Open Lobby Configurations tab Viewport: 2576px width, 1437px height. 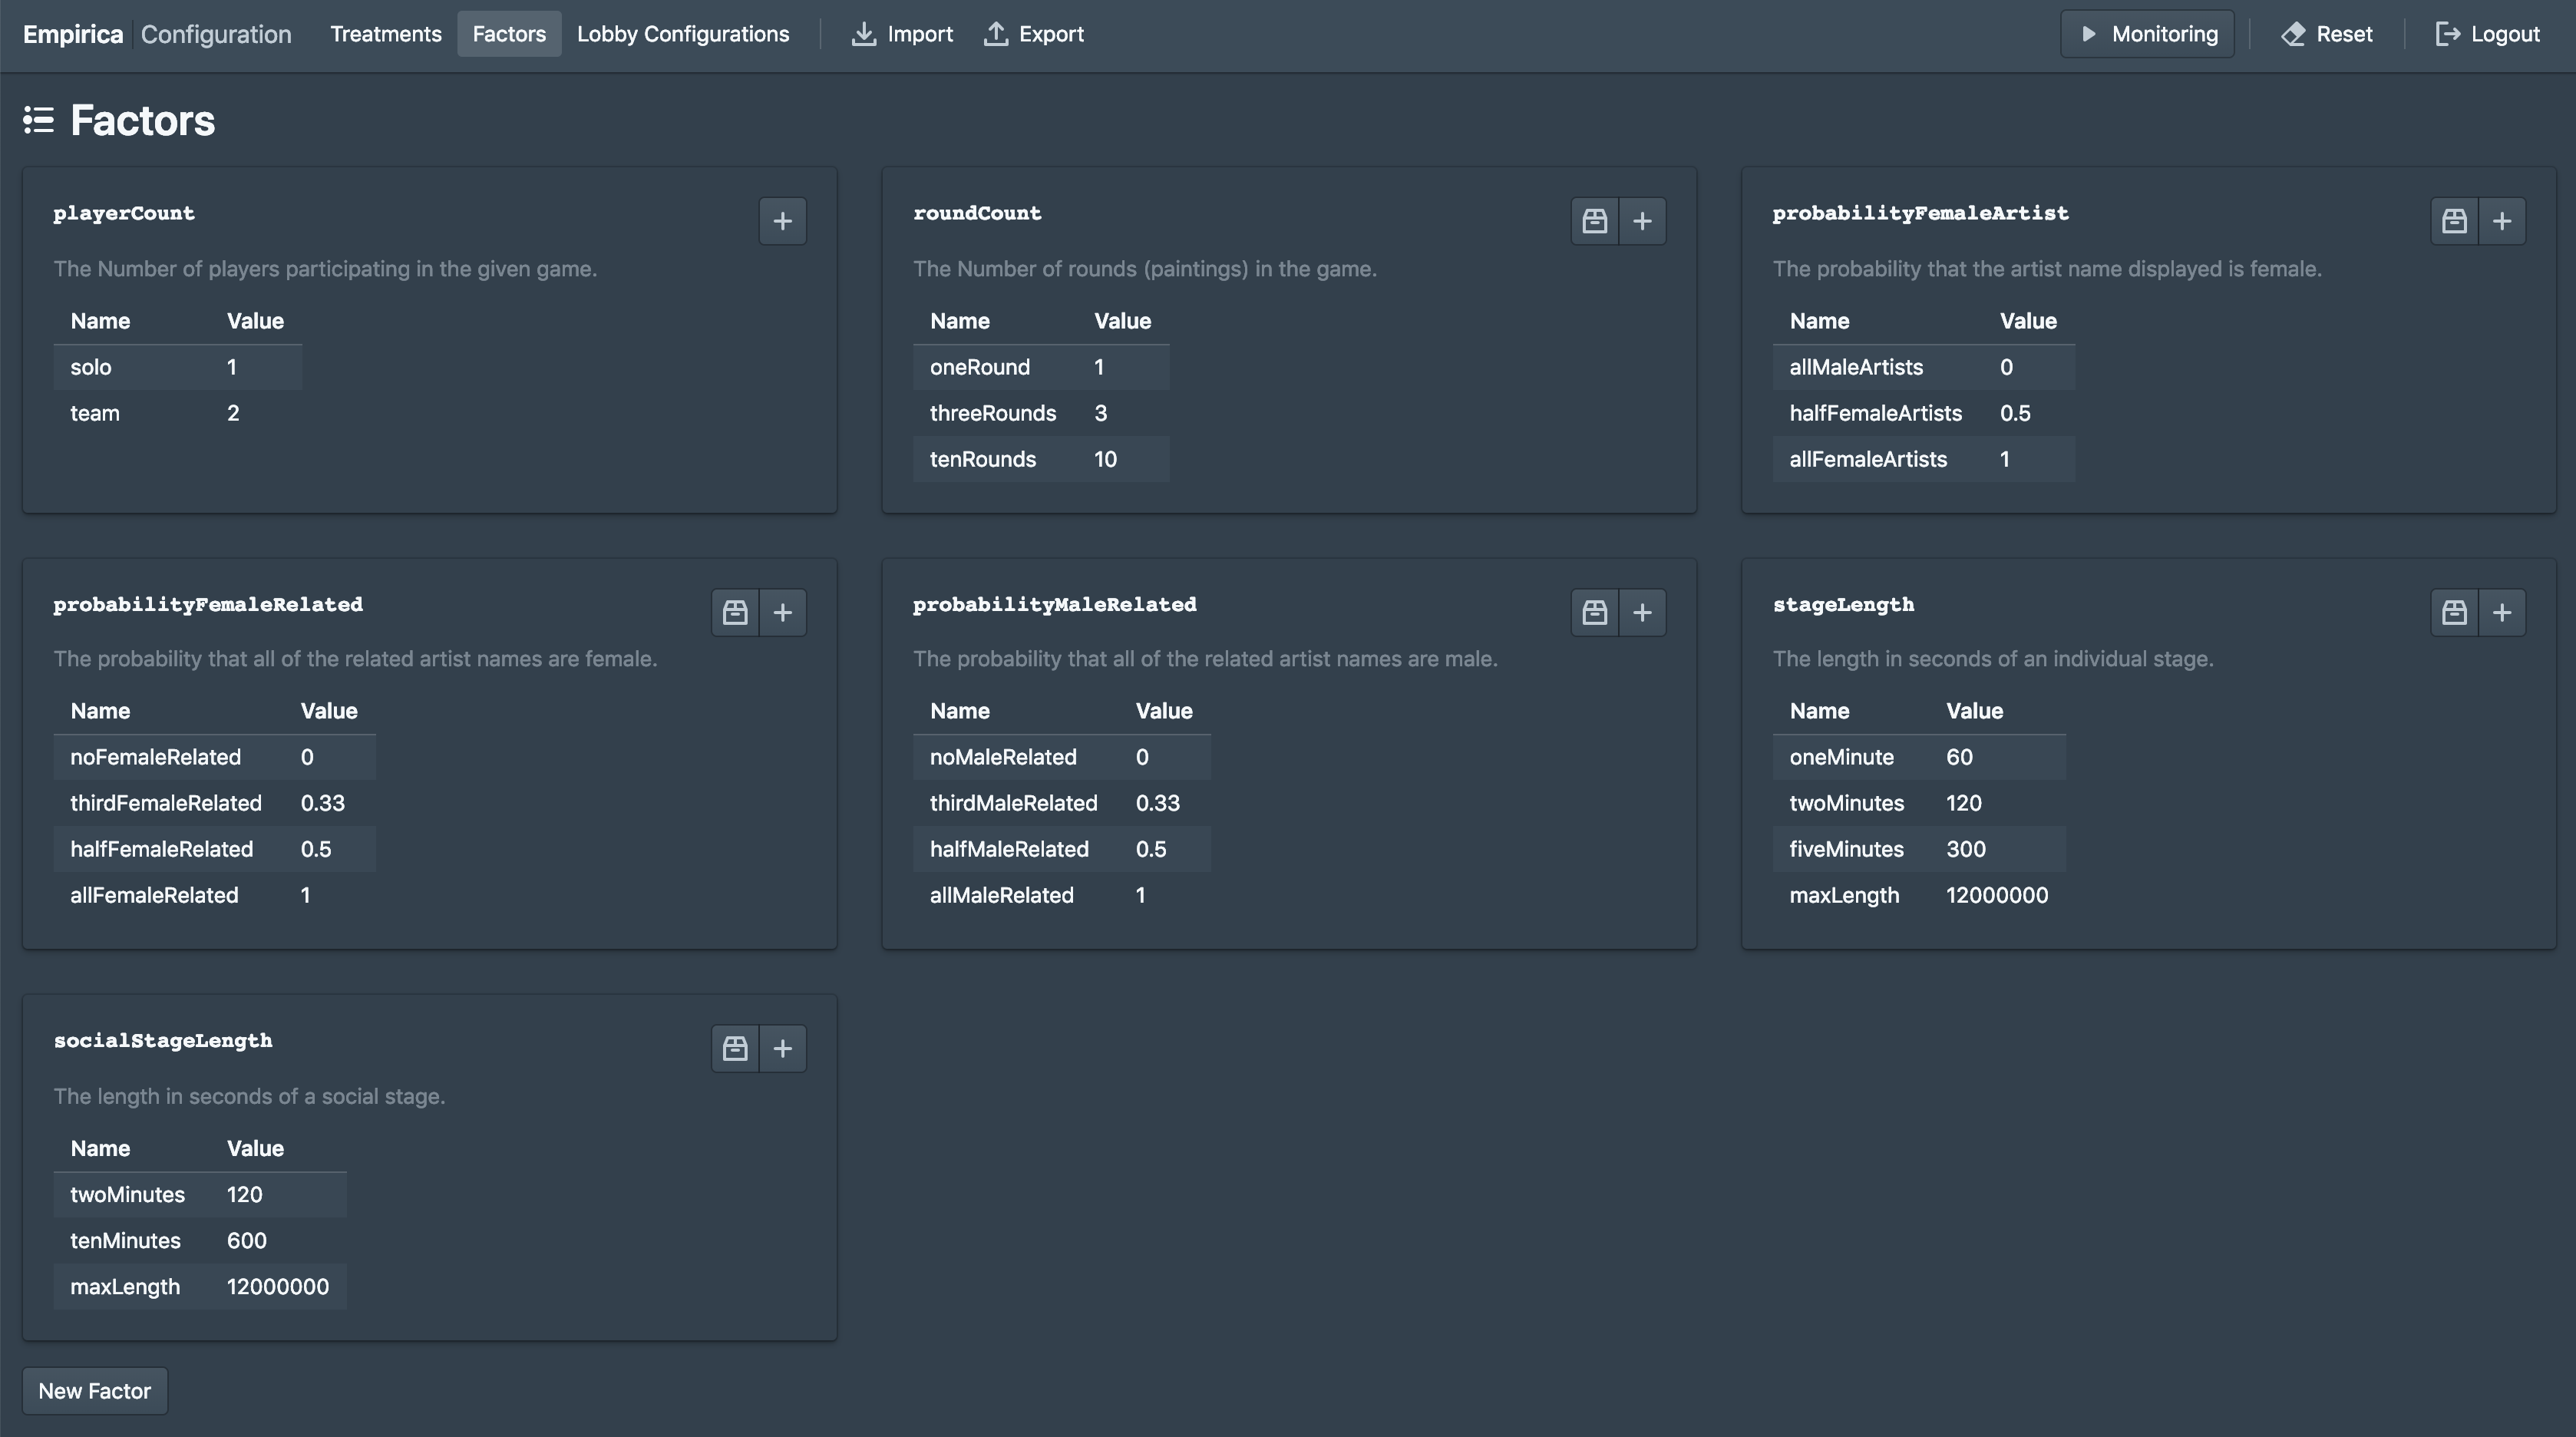(x=683, y=34)
